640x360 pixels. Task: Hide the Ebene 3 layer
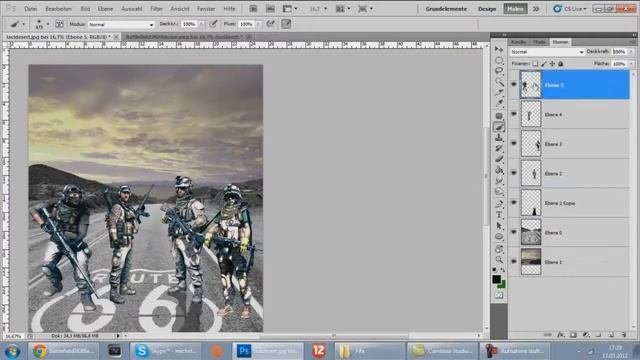(513, 144)
